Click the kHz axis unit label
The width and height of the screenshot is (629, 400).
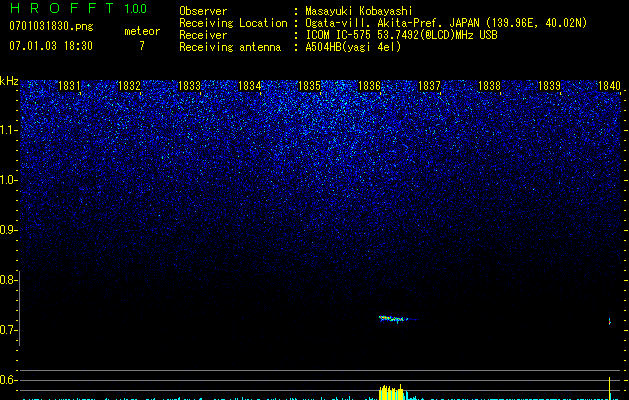[x=9, y=81]
